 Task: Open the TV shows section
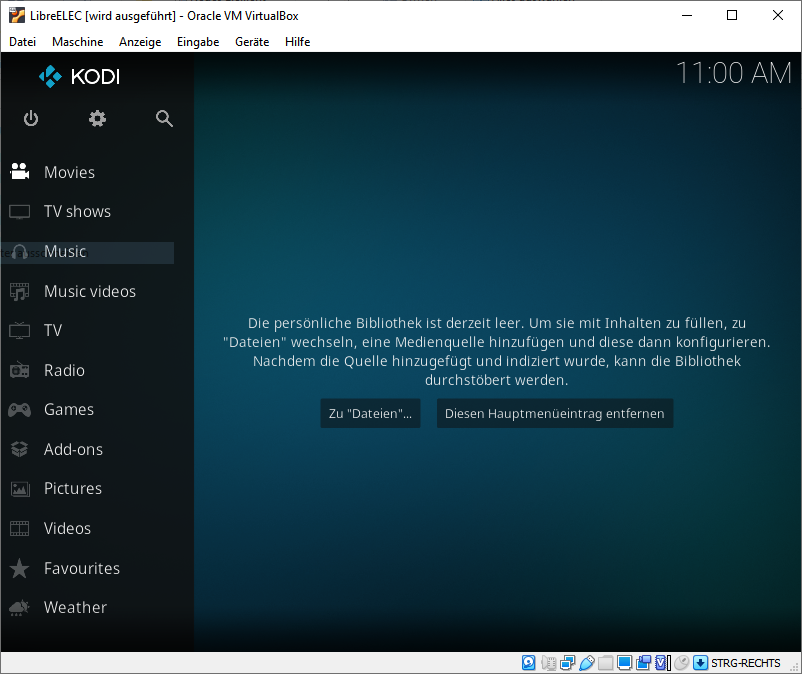click(77, 212)
